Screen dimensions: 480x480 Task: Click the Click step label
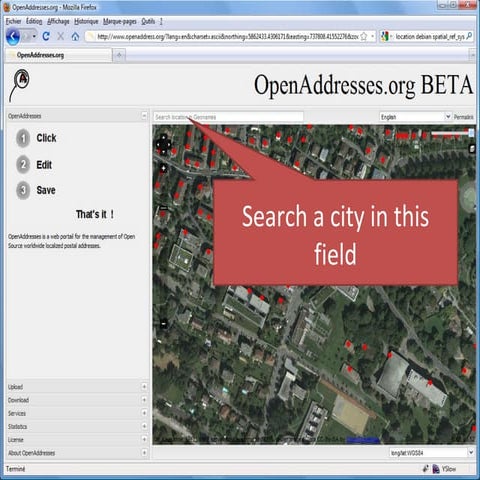pos(46,138)
